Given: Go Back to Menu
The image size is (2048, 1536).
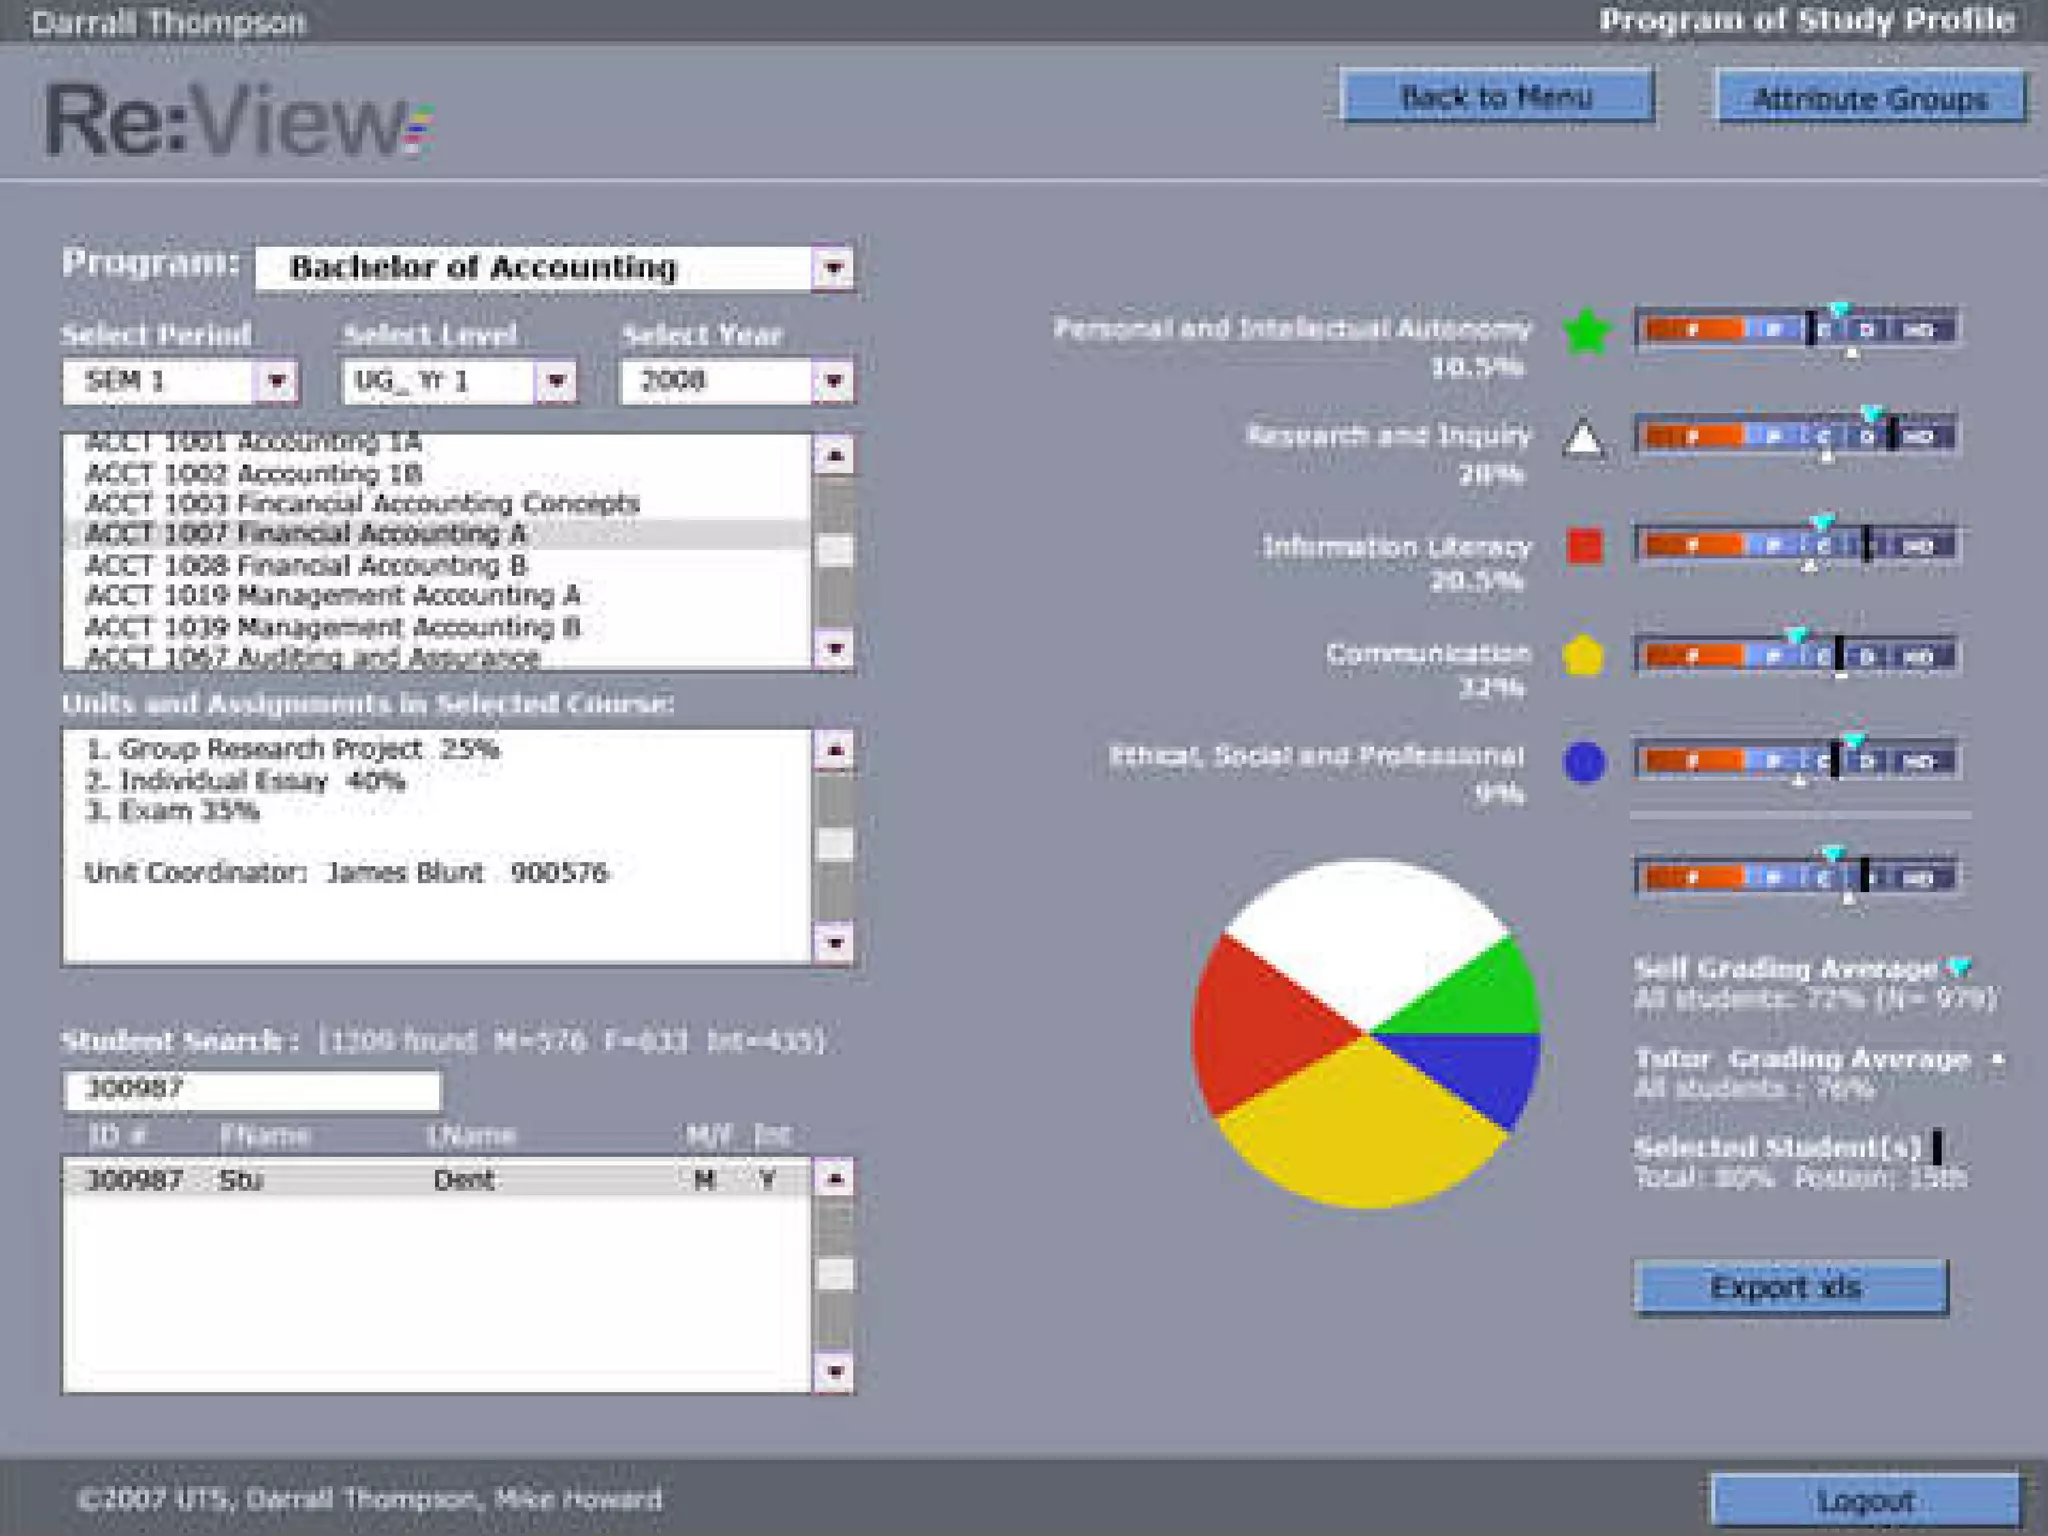Looking at the screenshot, I should click(x=1496, y=97).
